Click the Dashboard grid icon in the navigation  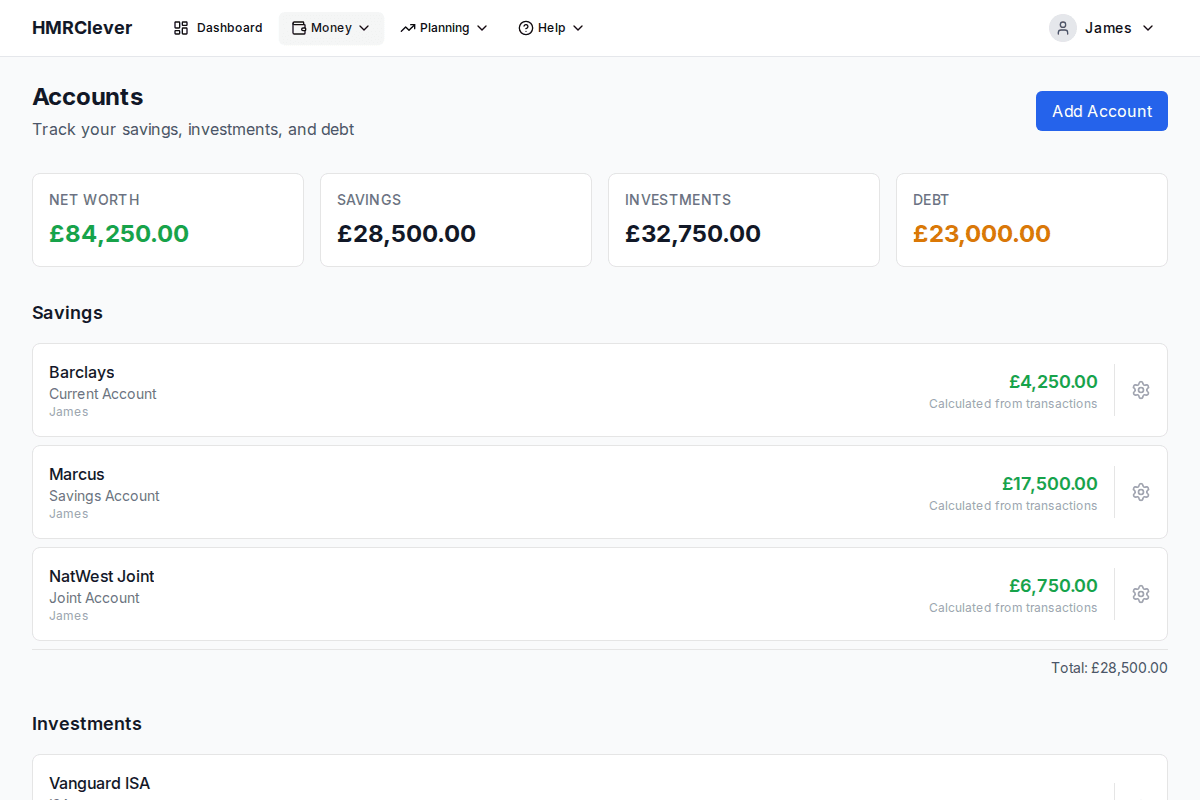pyautogui.click(x=181, y=27)
